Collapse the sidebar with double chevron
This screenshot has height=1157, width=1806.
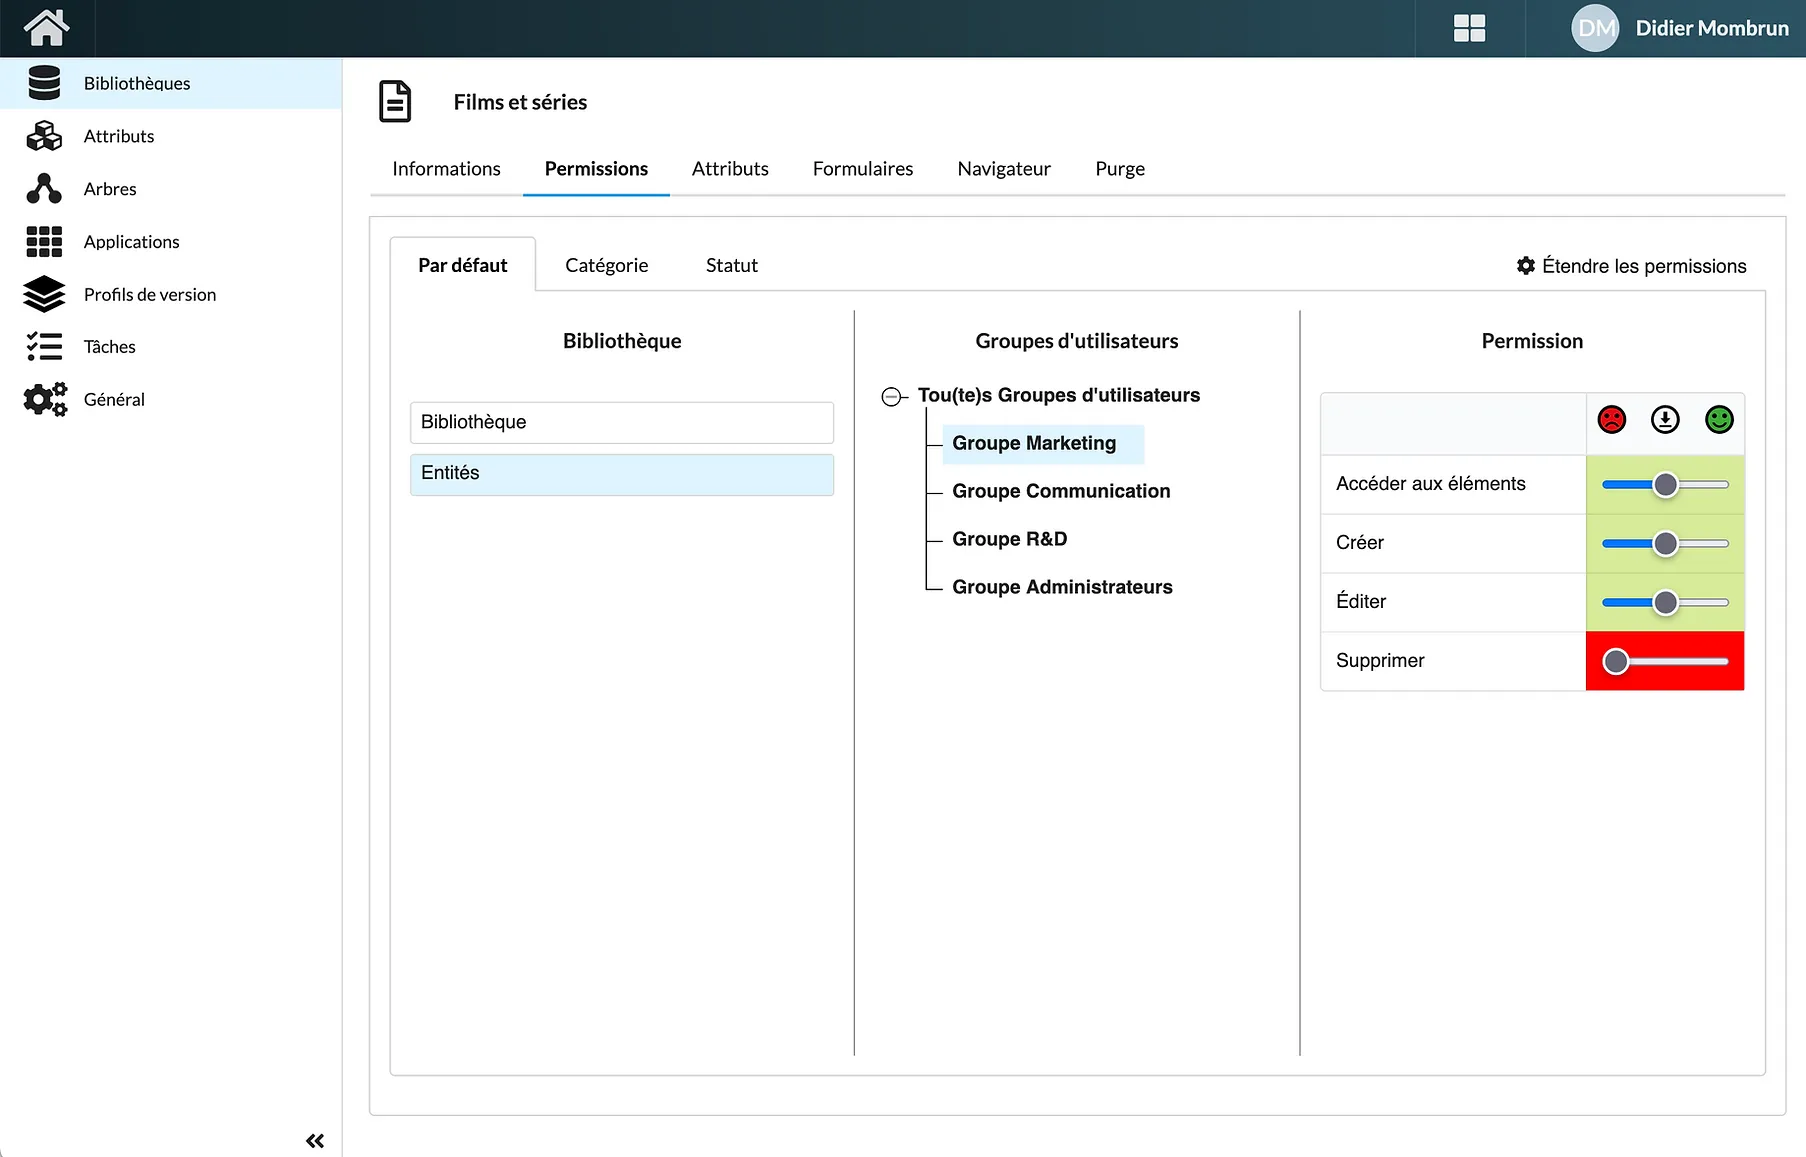pos(315,1140)
